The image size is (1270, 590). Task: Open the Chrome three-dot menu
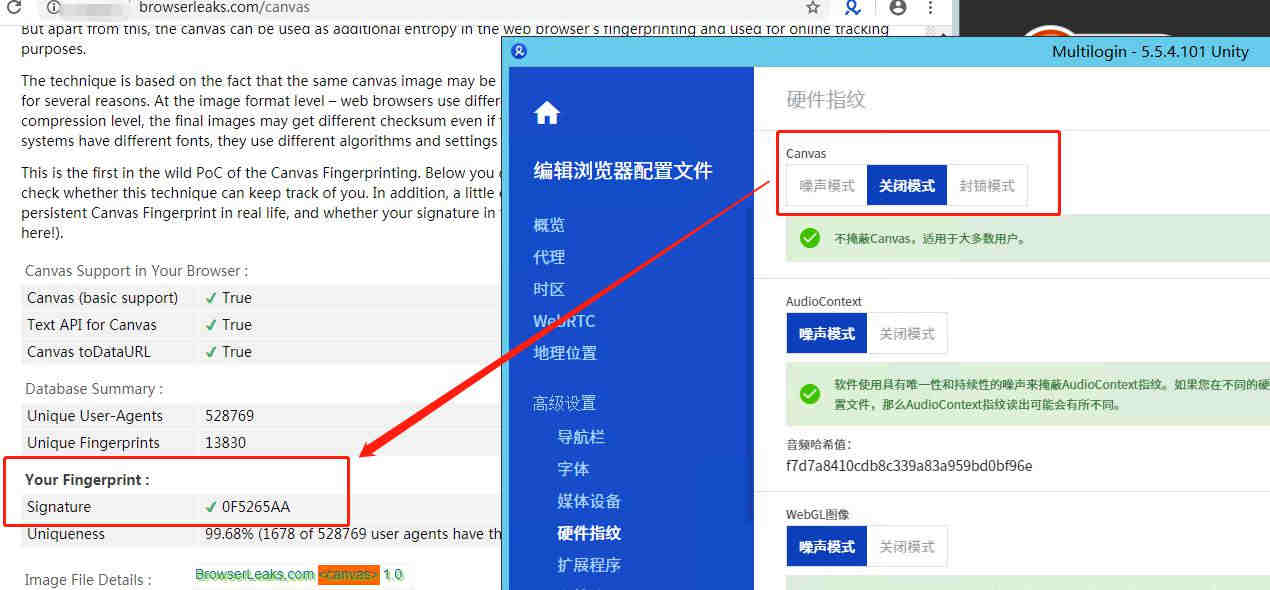point(931,7)
